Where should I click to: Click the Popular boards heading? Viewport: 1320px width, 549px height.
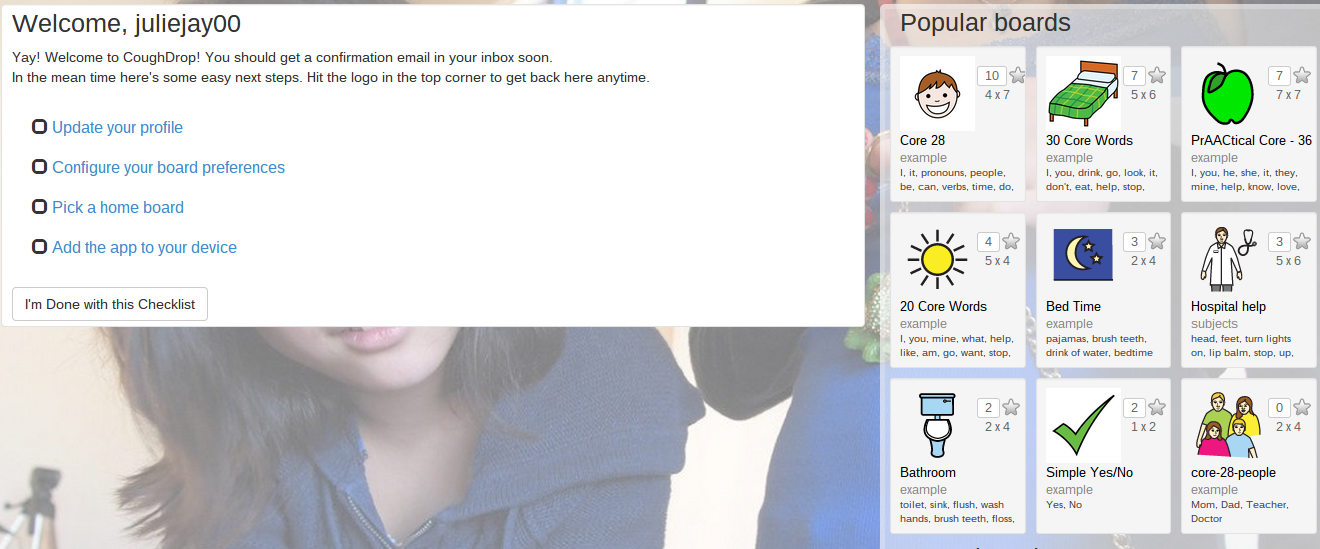point(985,23)
